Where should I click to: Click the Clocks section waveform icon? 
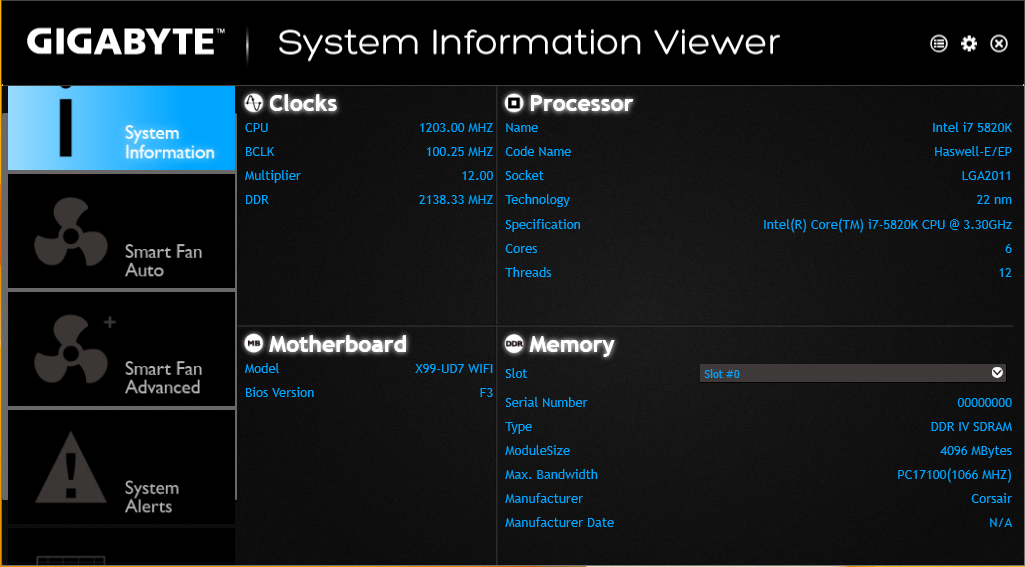pos(254,103)
